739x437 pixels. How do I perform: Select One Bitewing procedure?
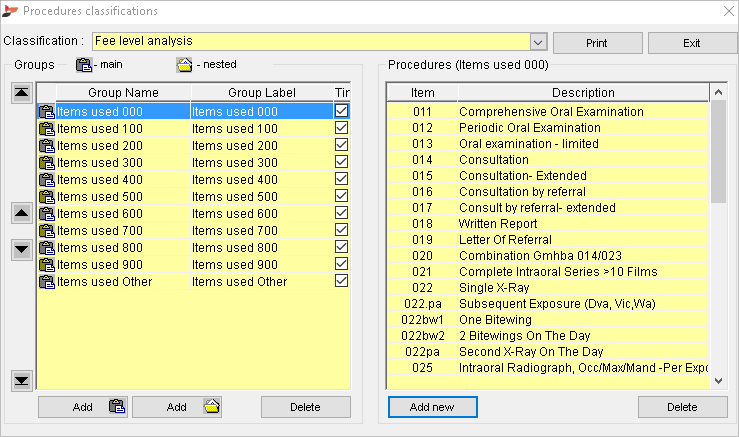(548, 320)
